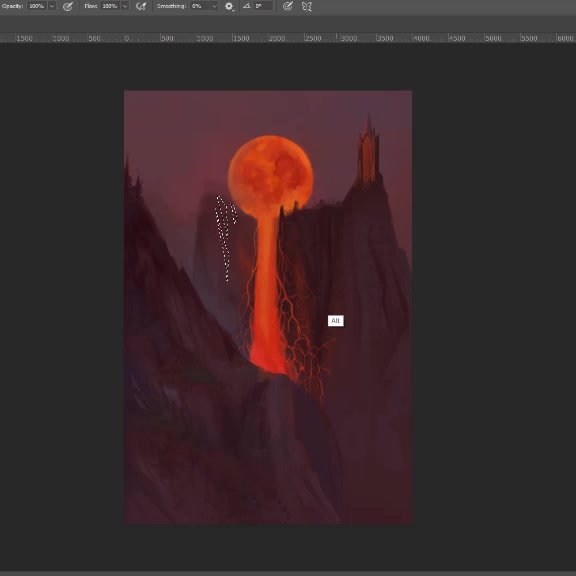Open smoothing options gear icon

click(229, 6)
